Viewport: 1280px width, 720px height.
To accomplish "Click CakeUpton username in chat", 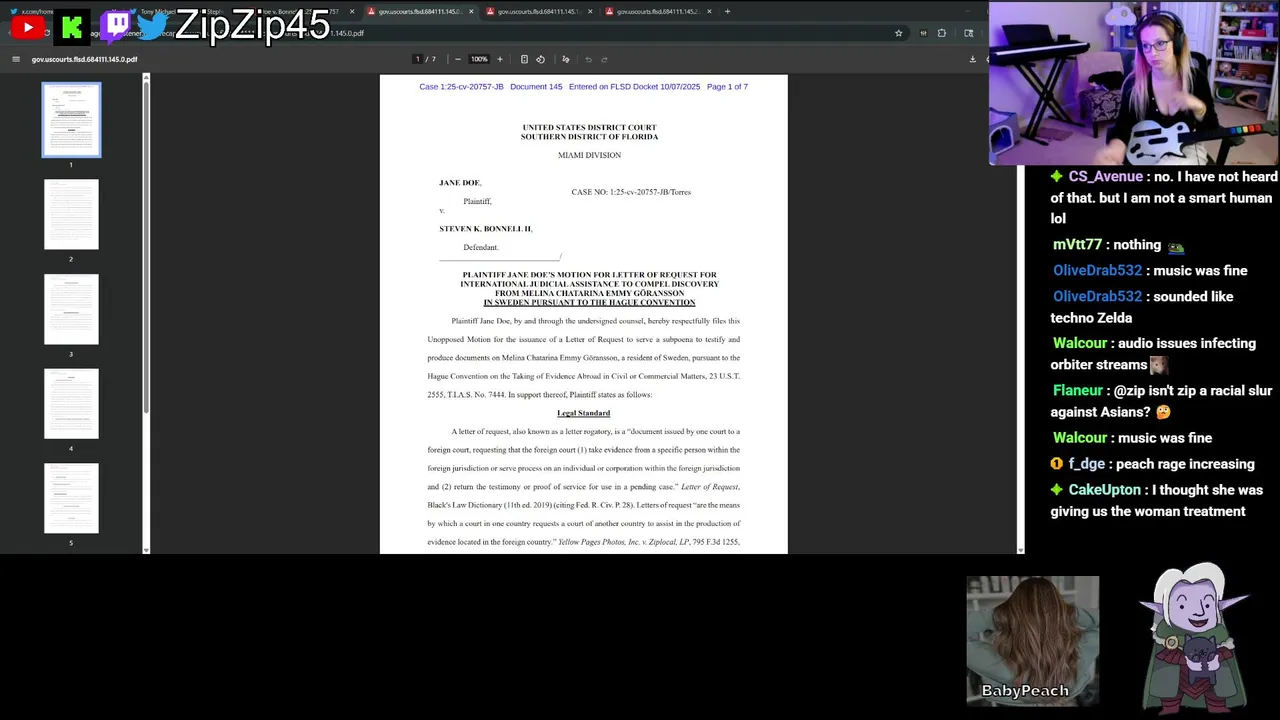I will click(x=1104, y=490).
